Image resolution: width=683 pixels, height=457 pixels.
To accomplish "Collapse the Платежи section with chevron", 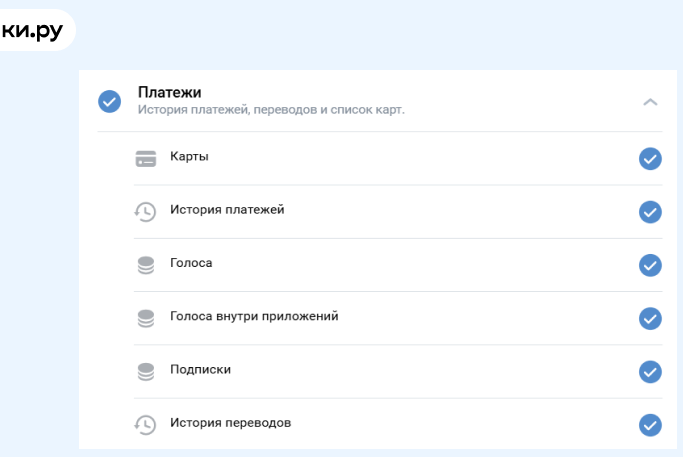I will [650, 102].
